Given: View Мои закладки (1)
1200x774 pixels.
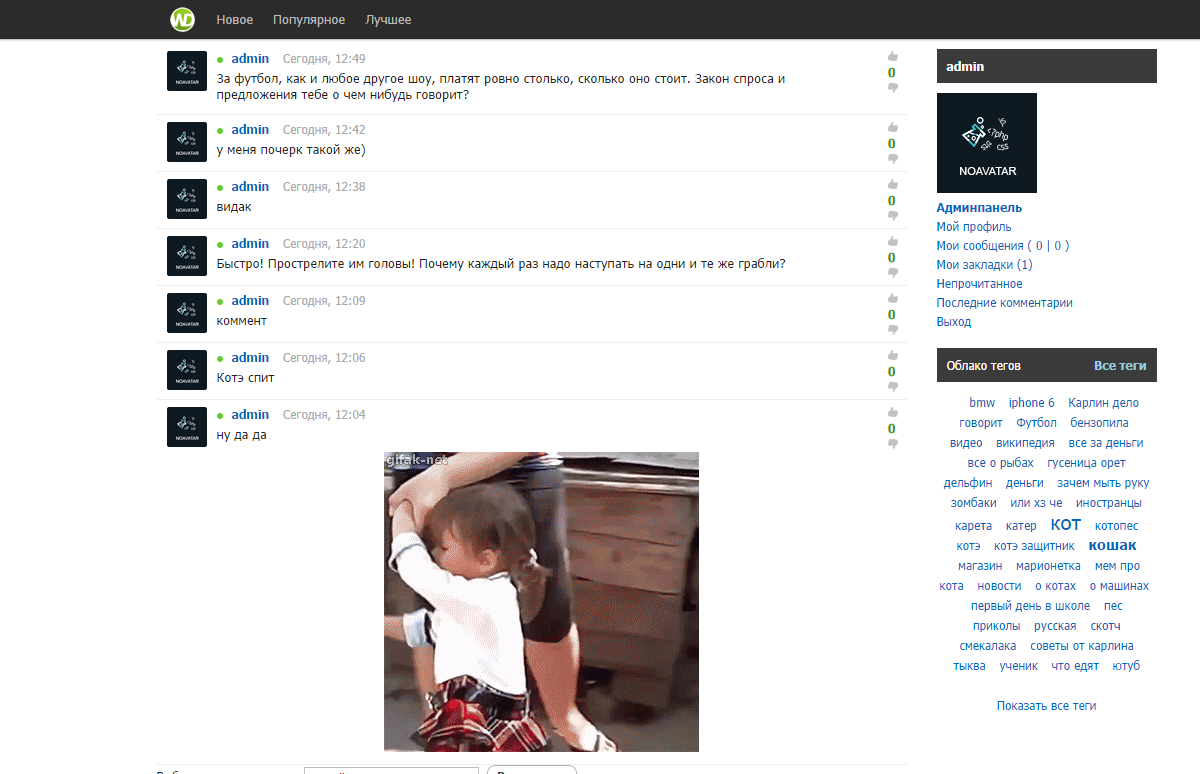Looking at the screenshot, I should 985,265.
